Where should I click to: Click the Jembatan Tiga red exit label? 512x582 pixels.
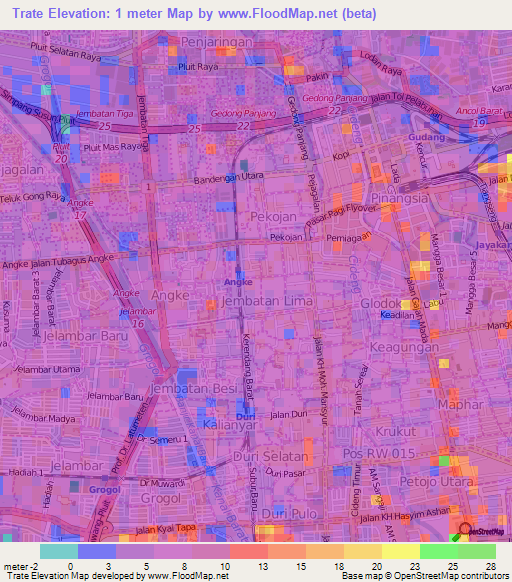click(105, 114)
